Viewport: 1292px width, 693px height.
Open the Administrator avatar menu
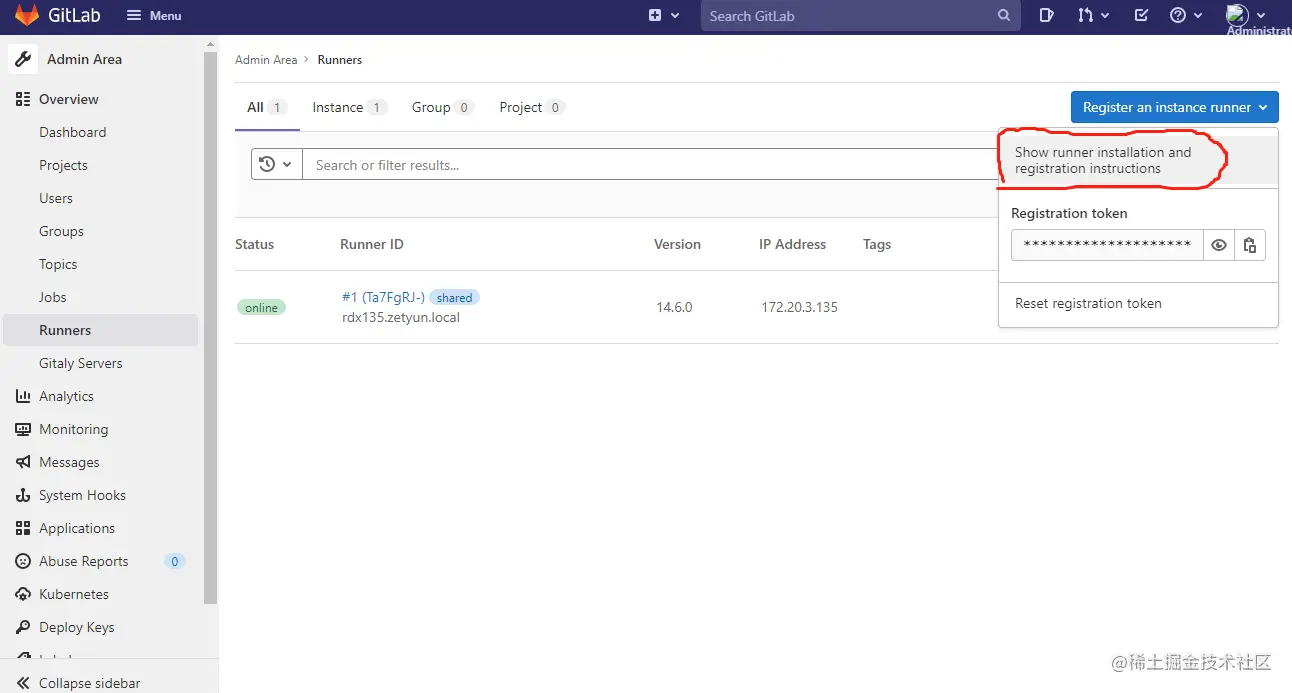tap(1246, 15)
